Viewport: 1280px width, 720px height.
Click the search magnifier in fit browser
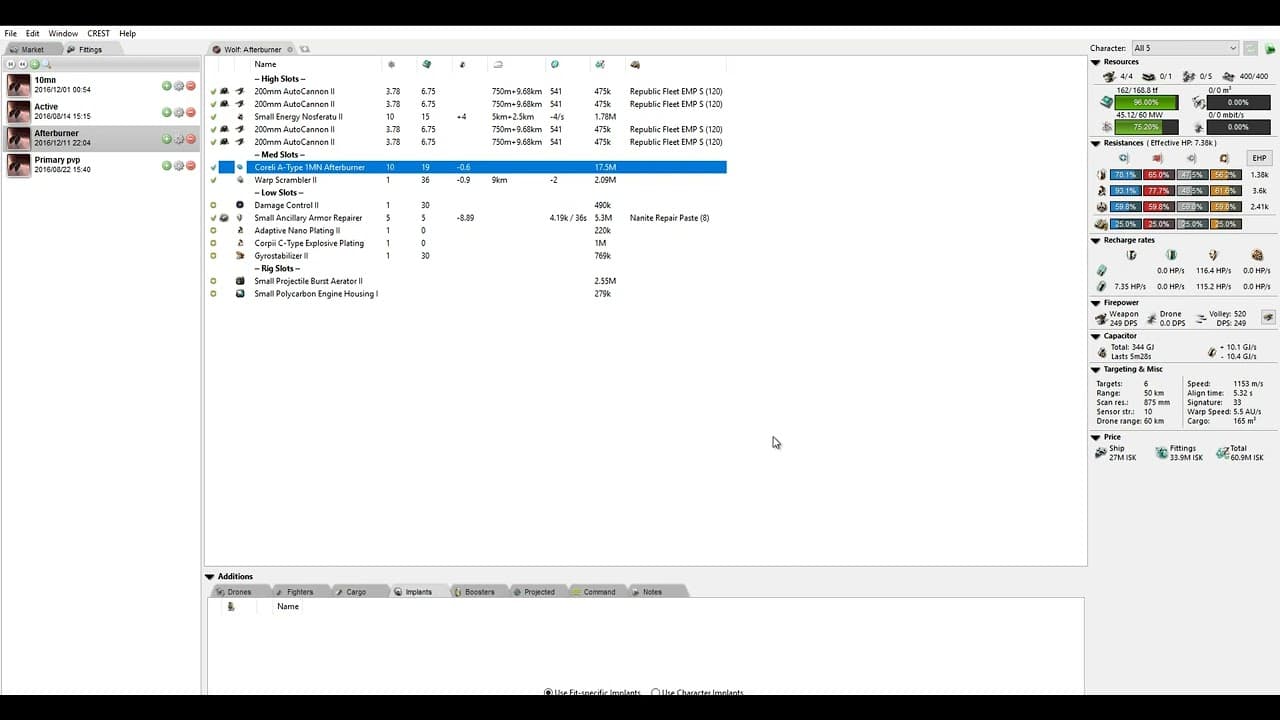point(46,64)
